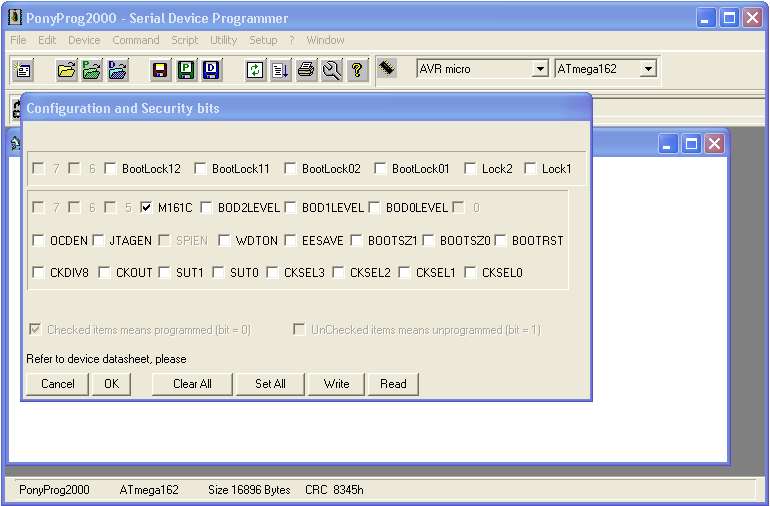Screen dimensions: 770x506
Task: Check the BootLock12 checkbox
Action: click(x=111, y=169)
